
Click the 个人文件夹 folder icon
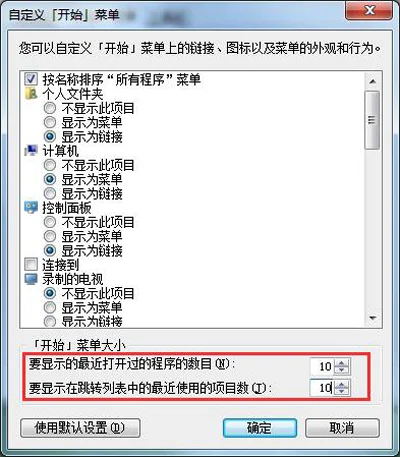click(x=31, y=94)
